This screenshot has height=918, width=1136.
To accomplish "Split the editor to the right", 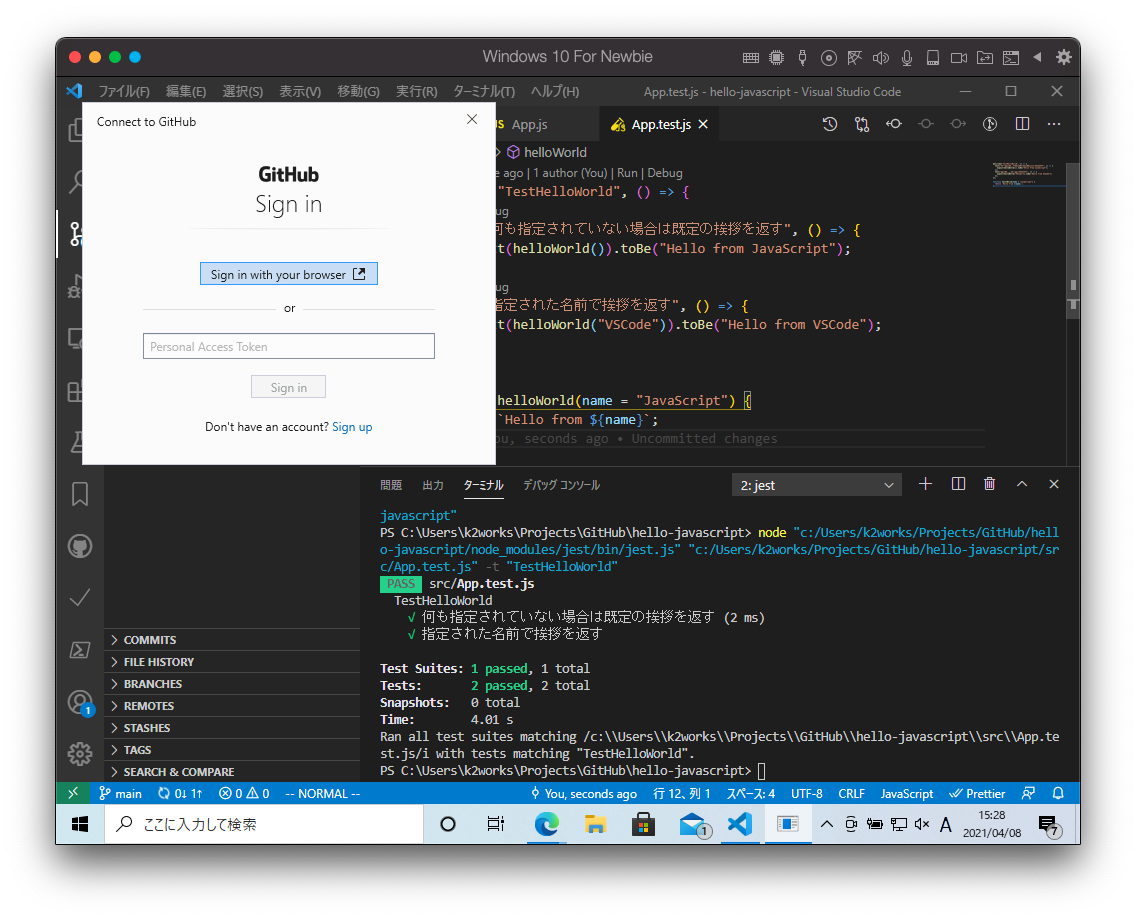I will 1022,124.
